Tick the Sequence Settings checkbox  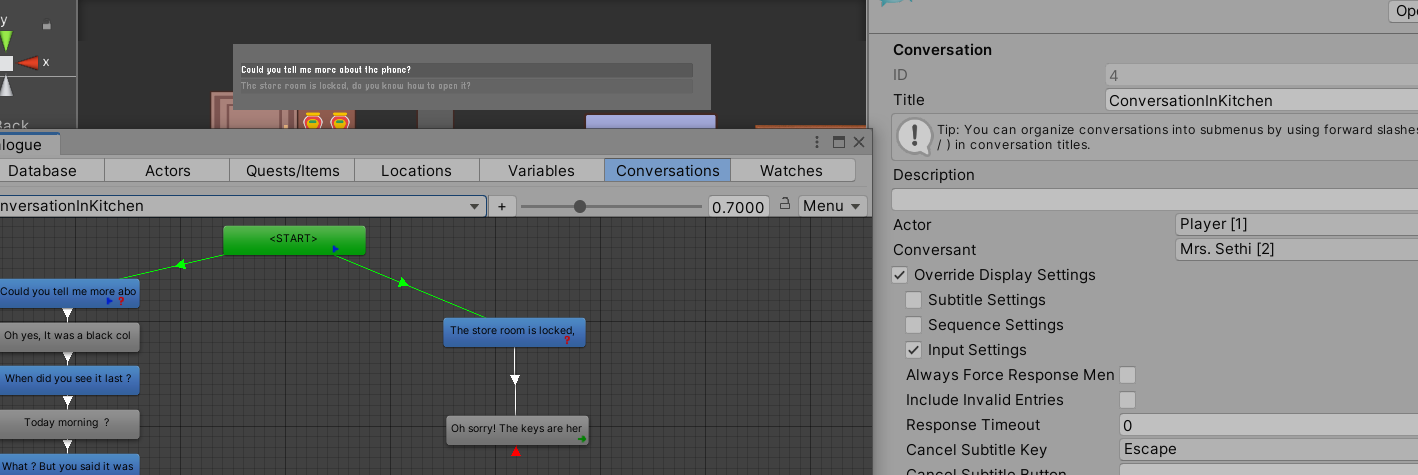pyautogui.click(x=914, y=325)
